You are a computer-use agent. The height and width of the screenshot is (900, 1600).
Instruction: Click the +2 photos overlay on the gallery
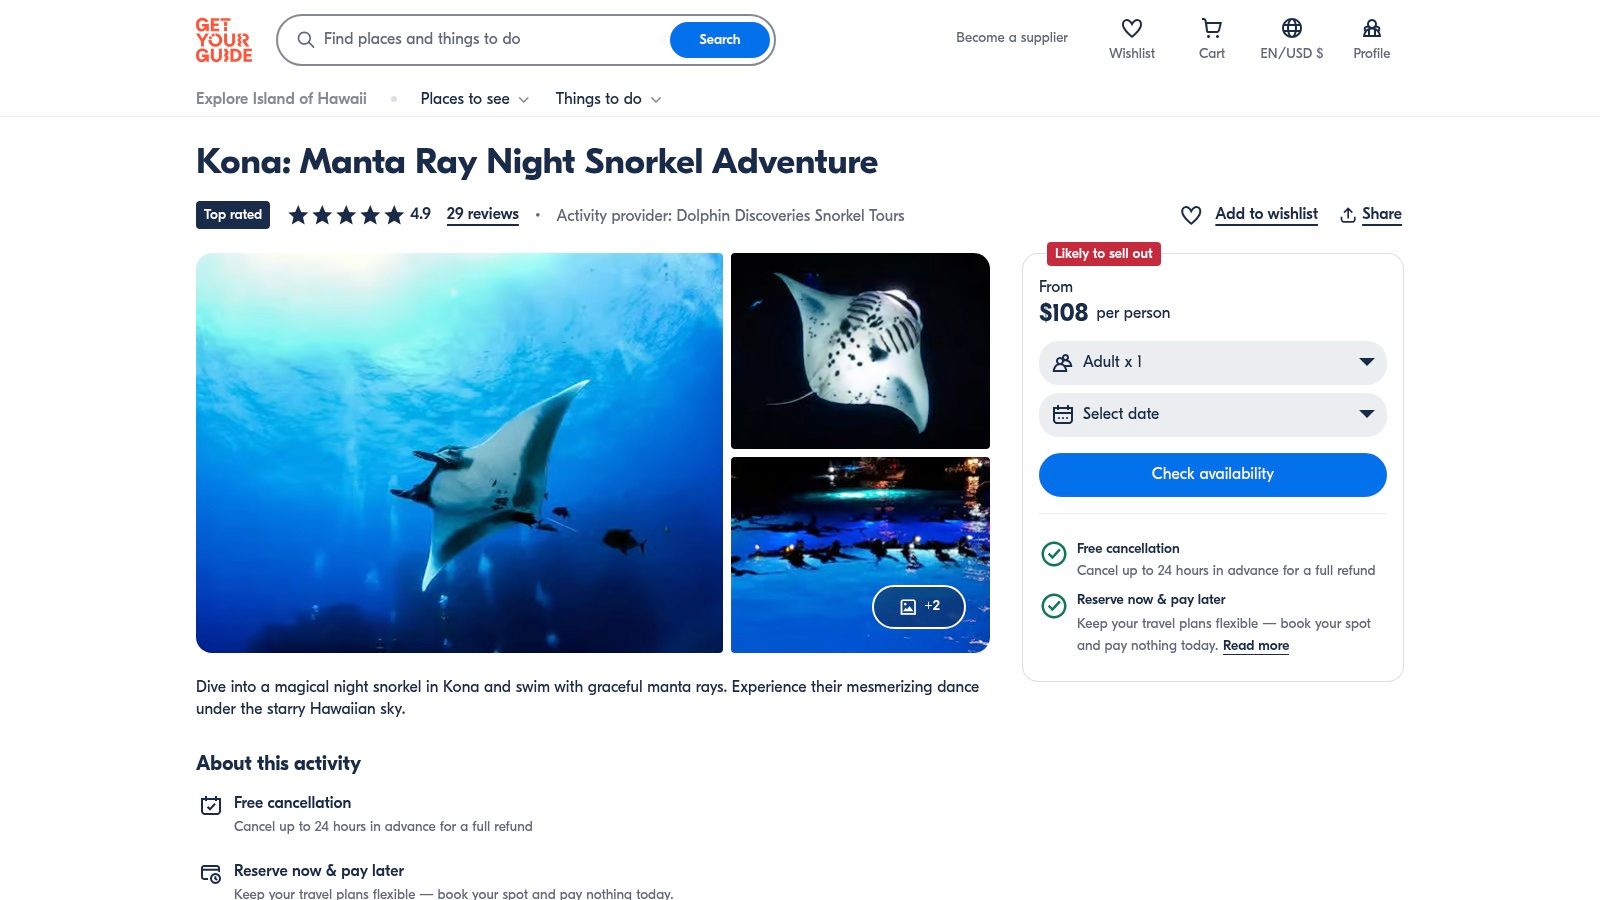[918, 606]
